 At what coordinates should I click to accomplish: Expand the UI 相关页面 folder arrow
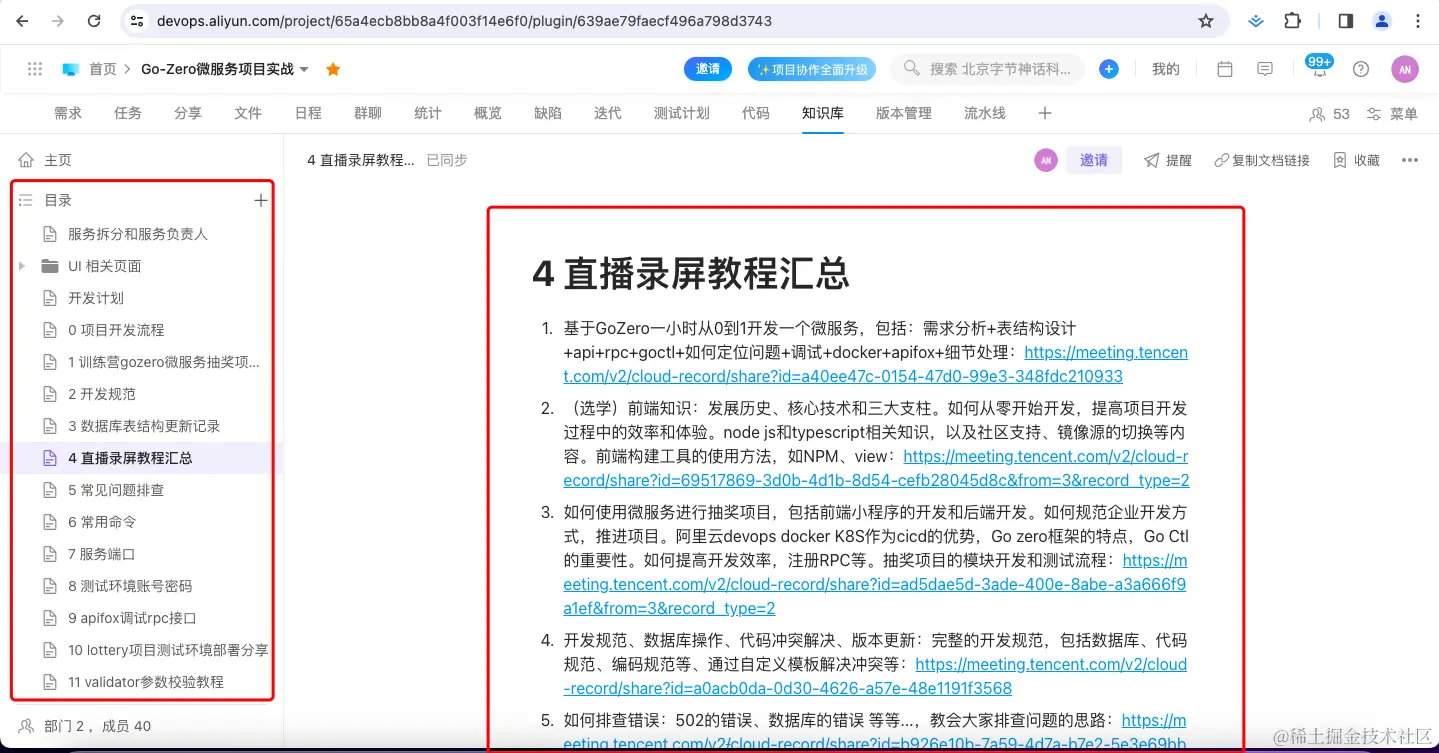click(x=22, y=266)
